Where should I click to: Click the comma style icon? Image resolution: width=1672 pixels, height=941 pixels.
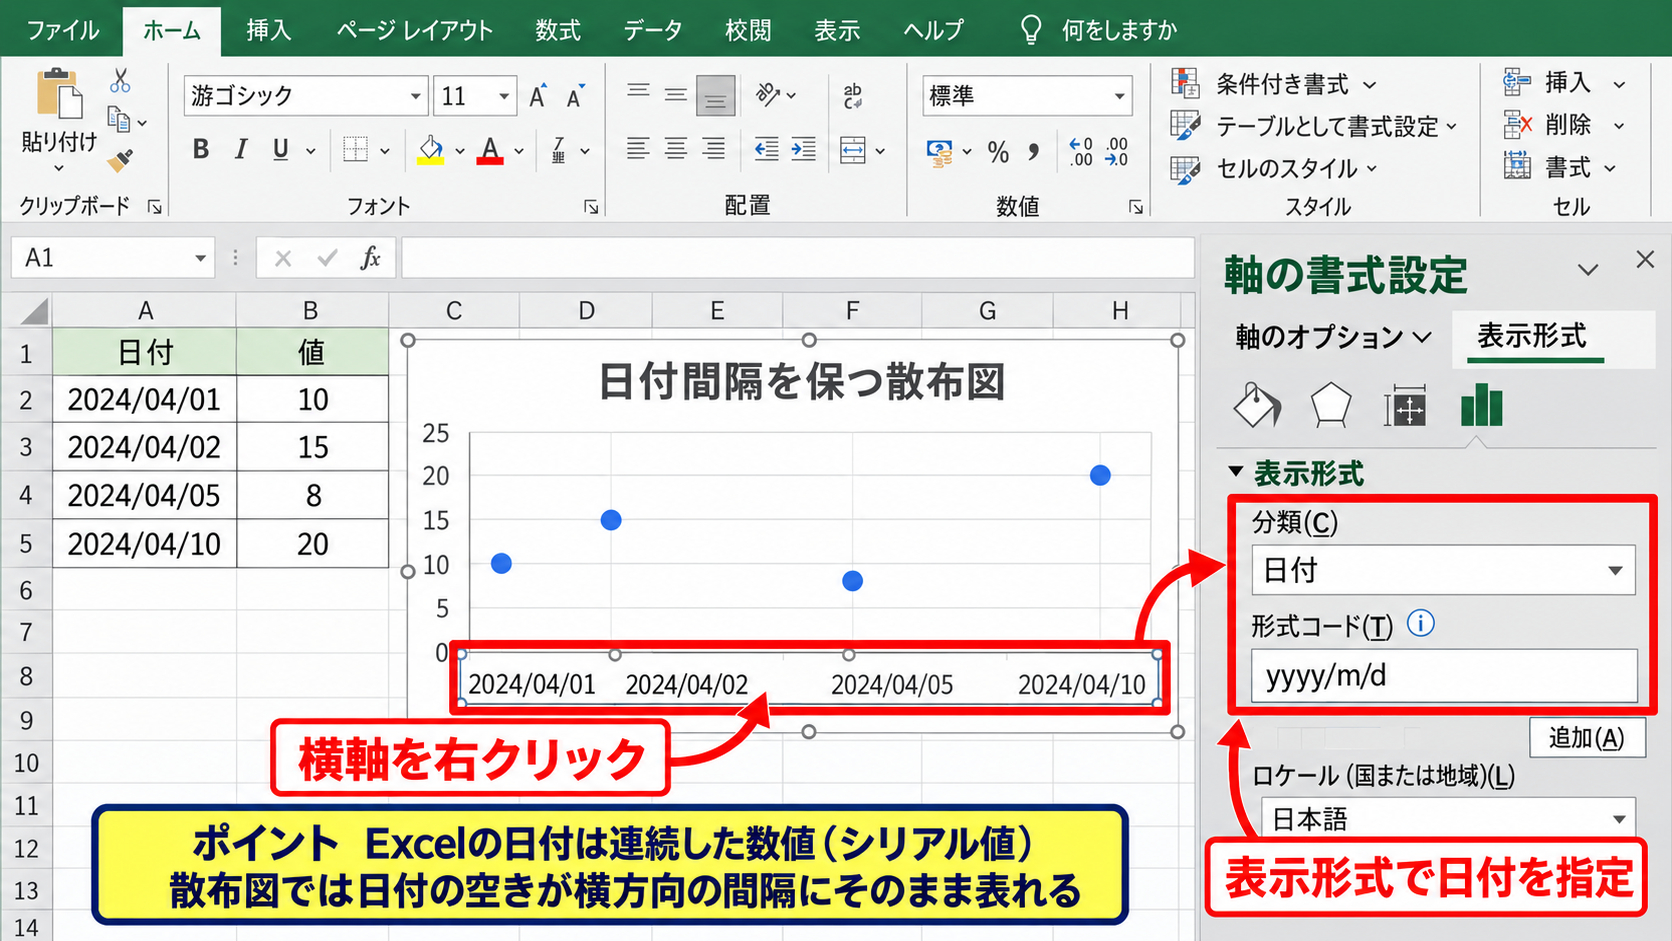(1034, 152)
